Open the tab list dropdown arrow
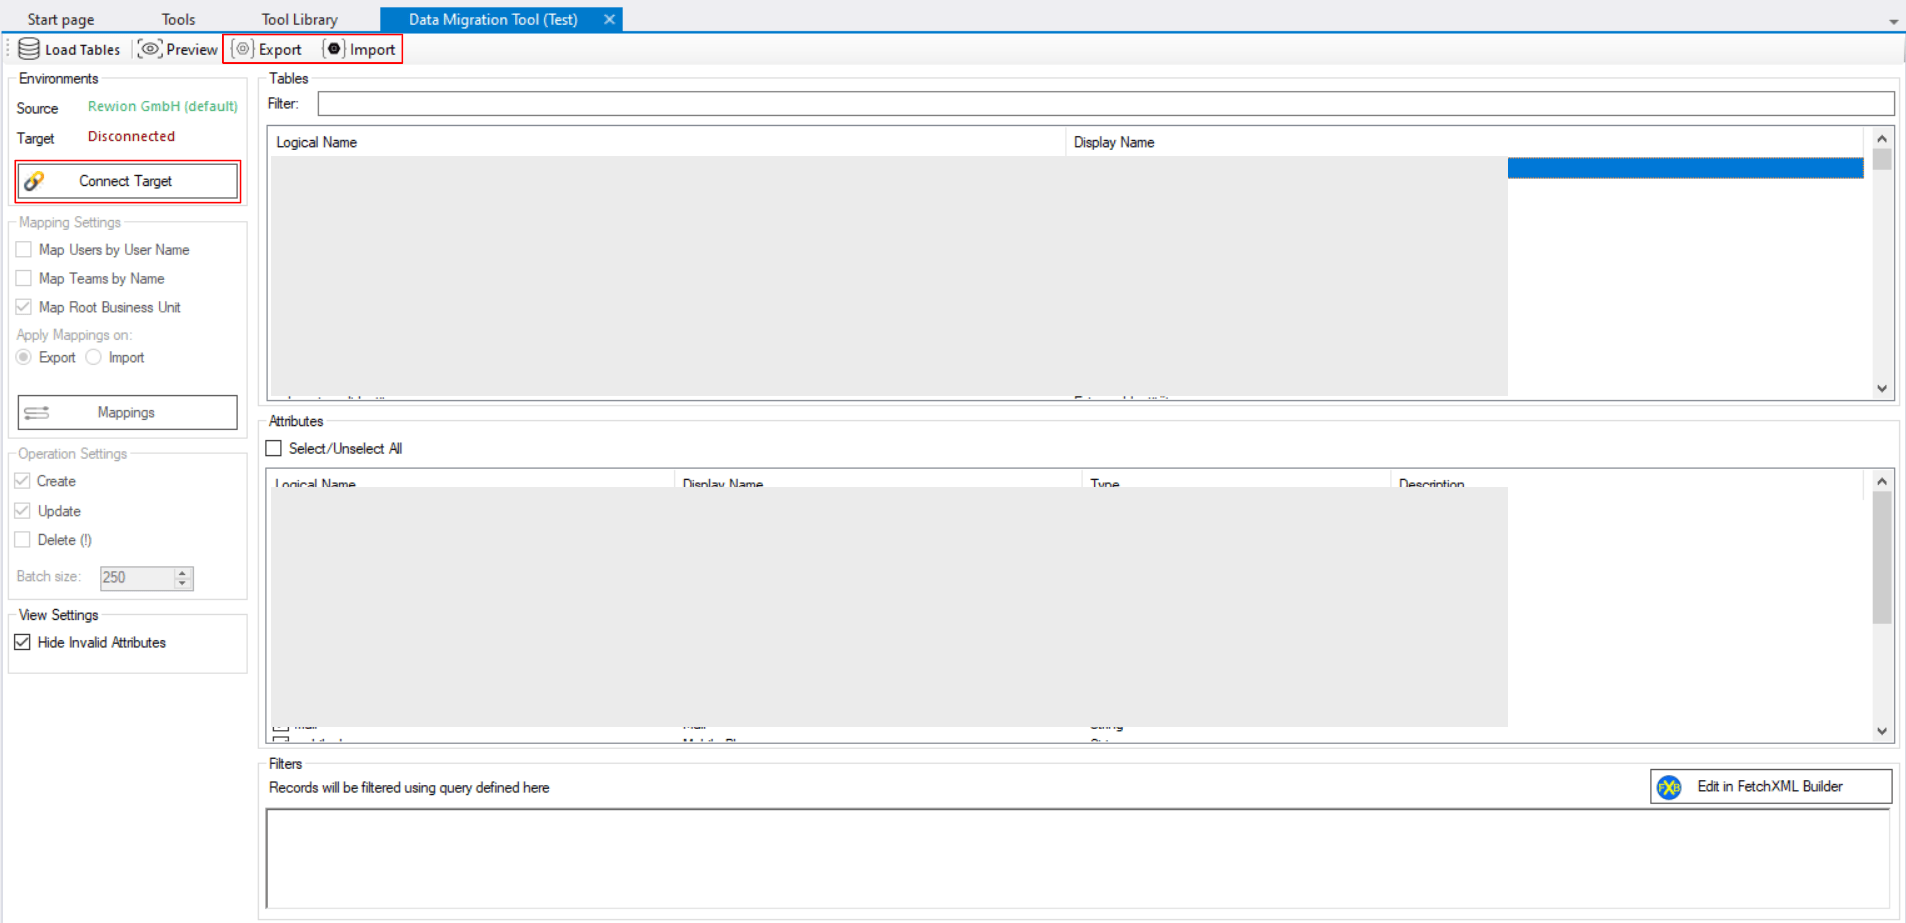1906x923 pixels. point(1893,21)
